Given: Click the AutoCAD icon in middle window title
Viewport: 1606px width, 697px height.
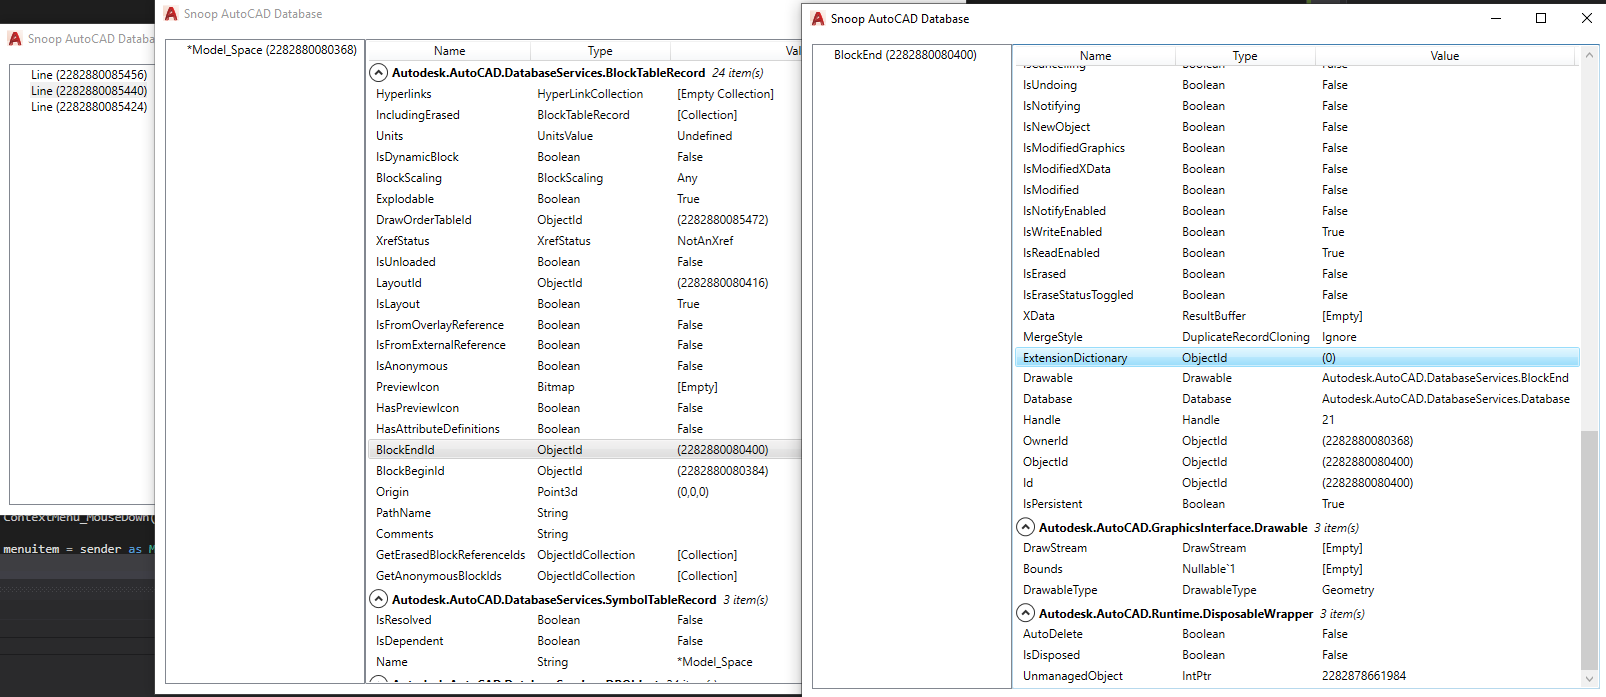Looking at the screenshot, I should 171,14.
